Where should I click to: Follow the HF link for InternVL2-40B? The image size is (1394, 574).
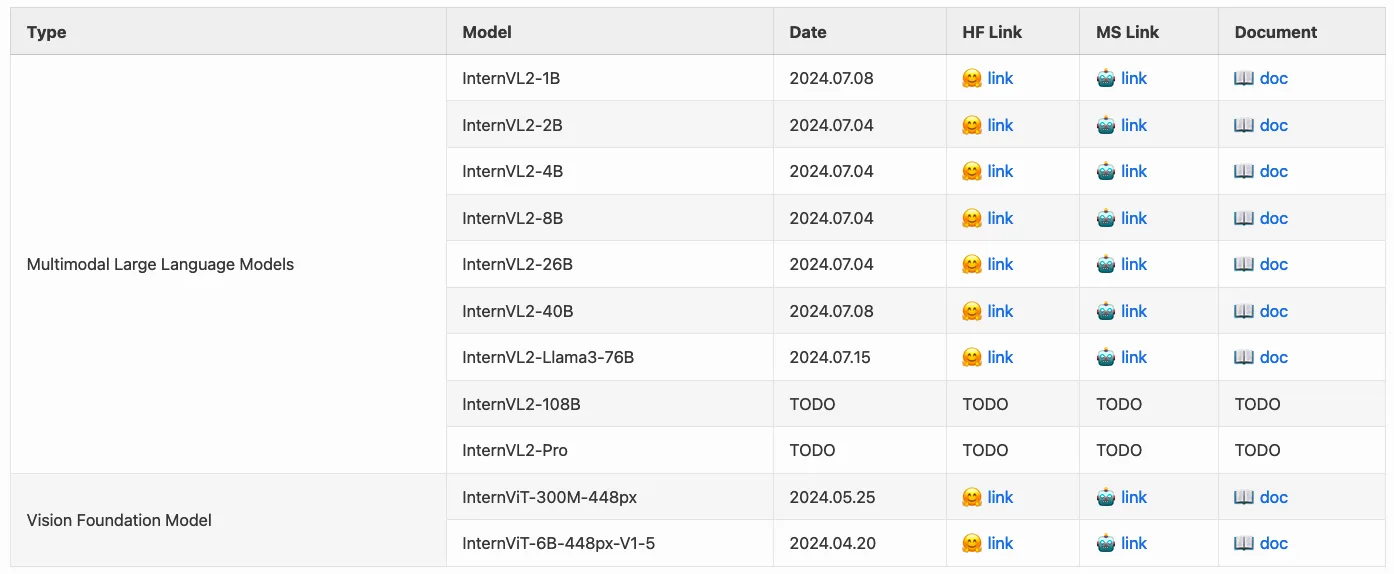point(1000,311)
